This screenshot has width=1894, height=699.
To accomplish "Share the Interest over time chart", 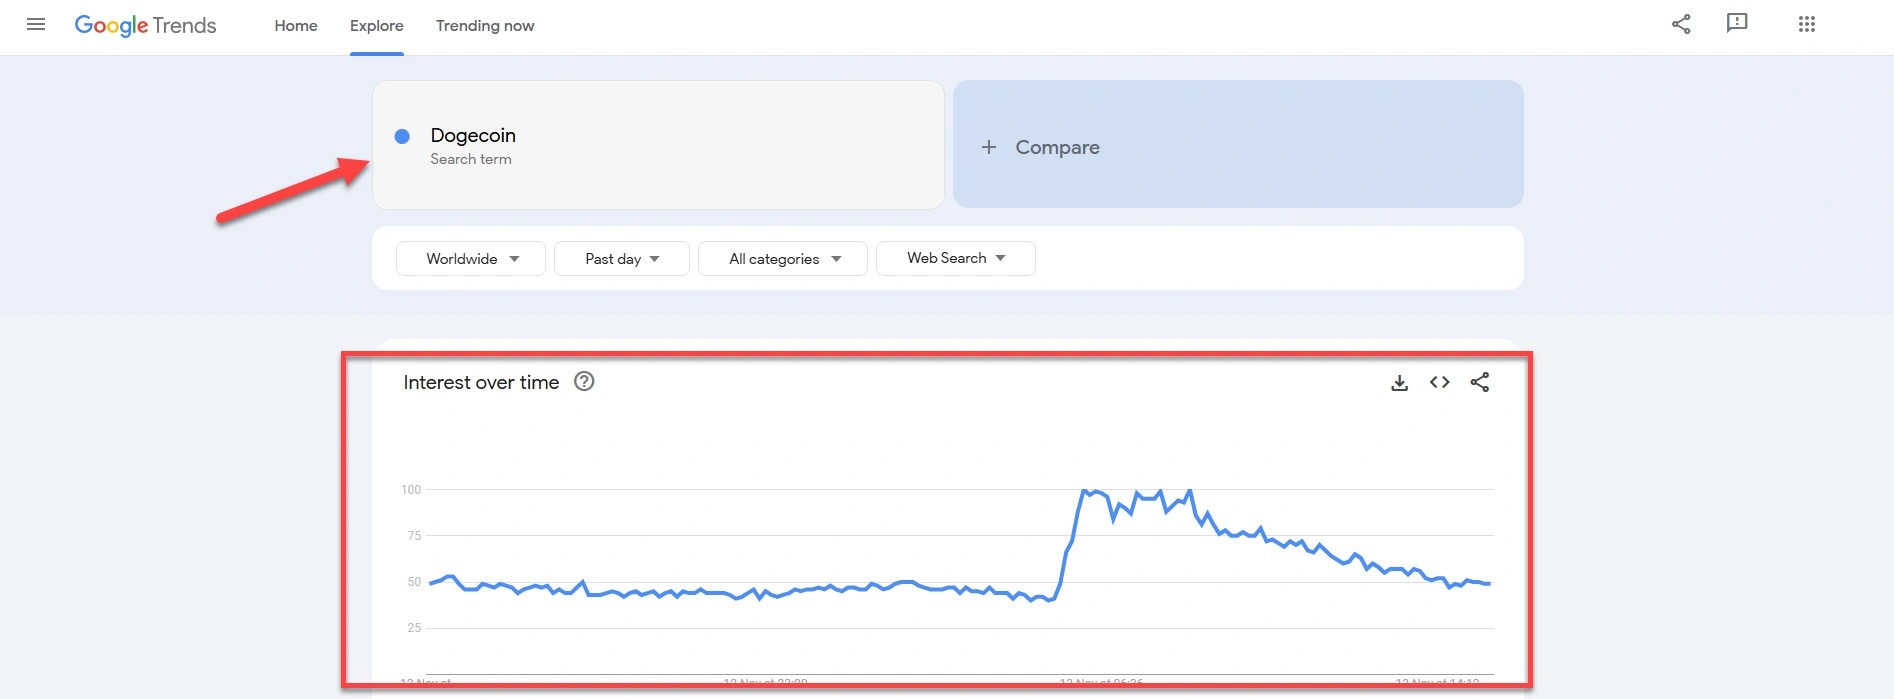I will [1480, 382].
